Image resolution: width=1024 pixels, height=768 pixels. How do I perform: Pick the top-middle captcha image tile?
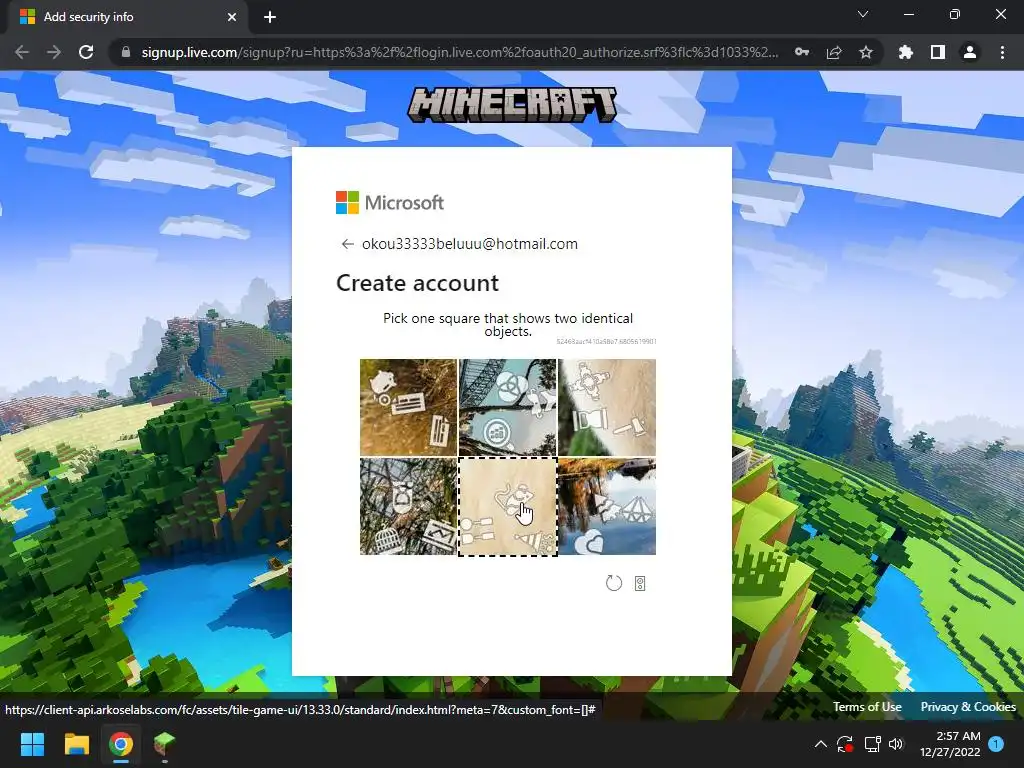tap(507, 407)
